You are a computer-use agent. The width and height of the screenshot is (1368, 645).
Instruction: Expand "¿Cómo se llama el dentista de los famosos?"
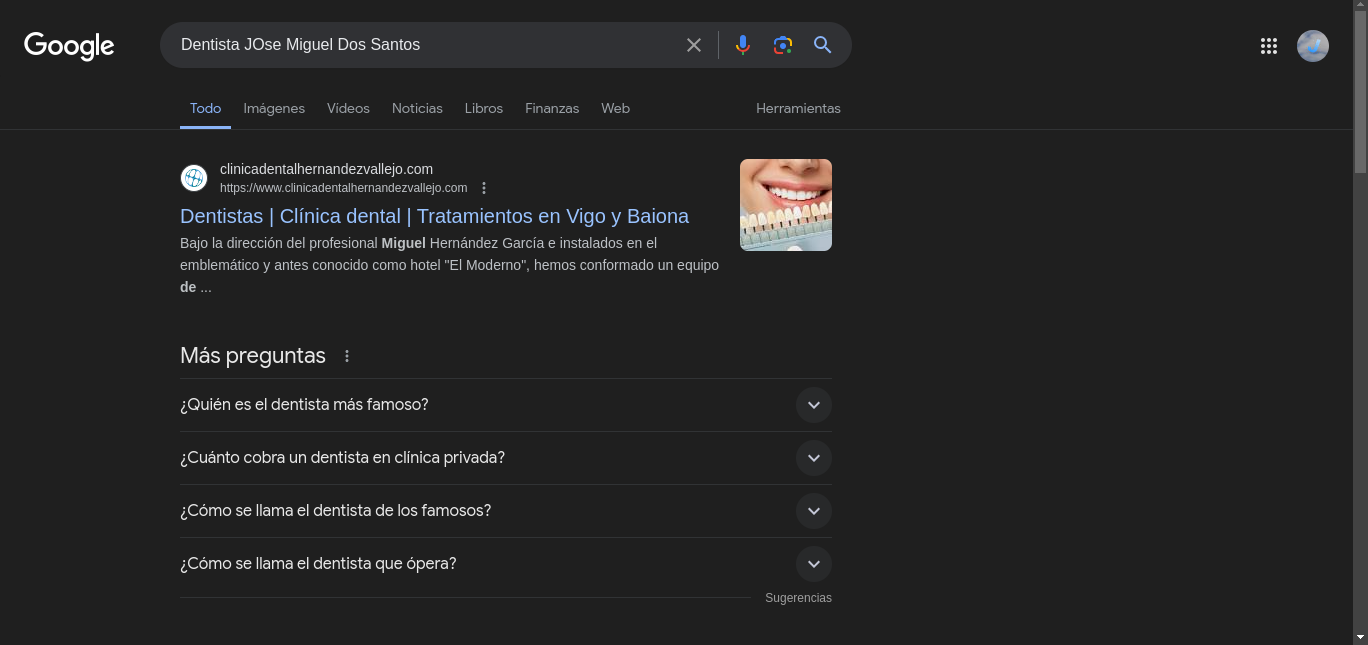[506, 511]
